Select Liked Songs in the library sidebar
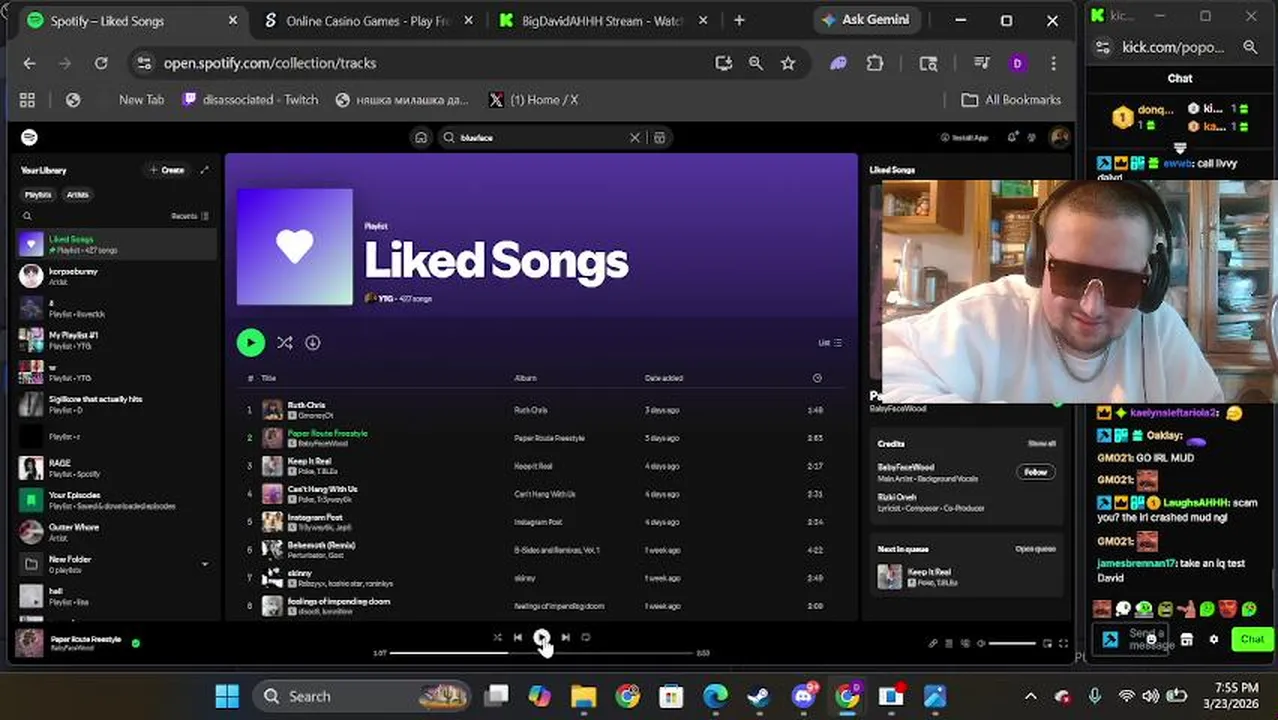Viewport: 1278px width, 720px height. [x=116, y=244]
